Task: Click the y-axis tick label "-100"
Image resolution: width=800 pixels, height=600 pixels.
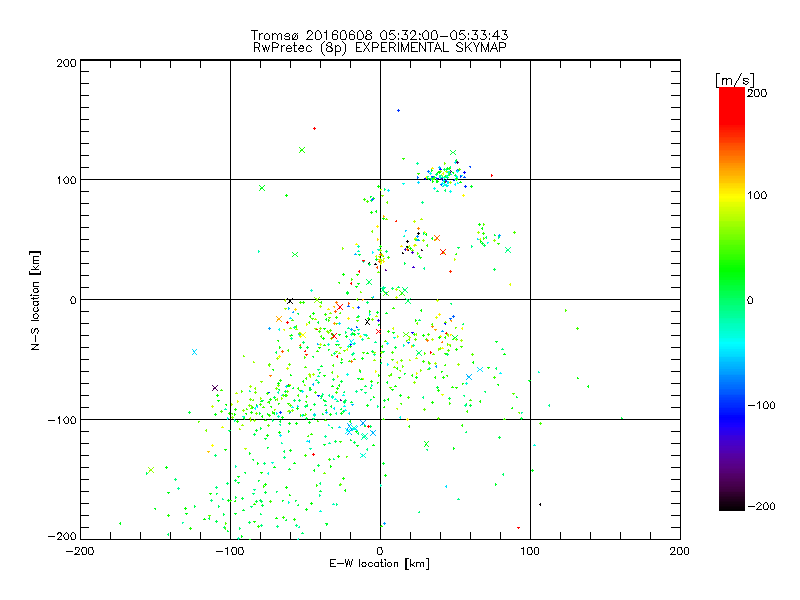Action: point(62,420)
